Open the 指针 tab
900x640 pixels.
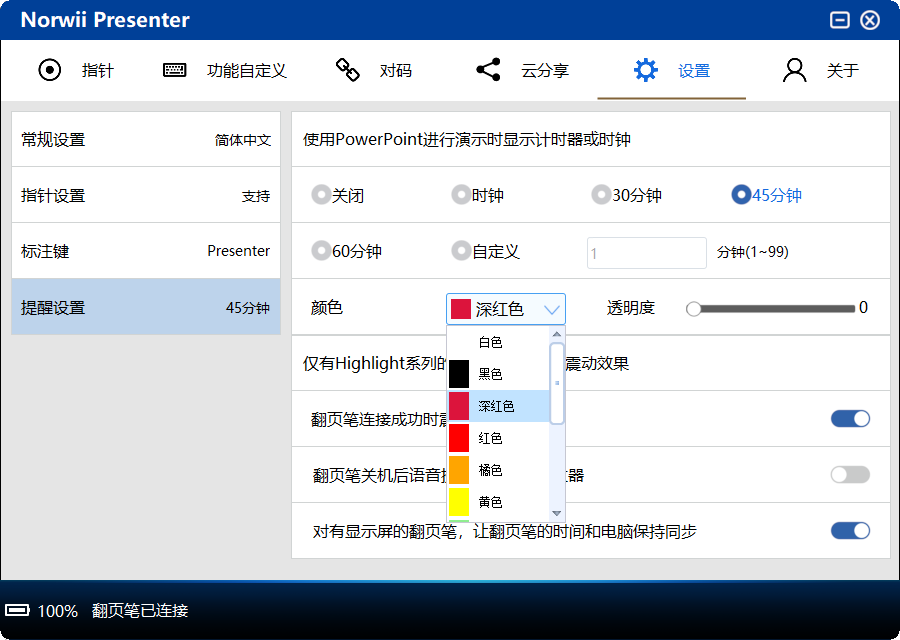point(98,71)
